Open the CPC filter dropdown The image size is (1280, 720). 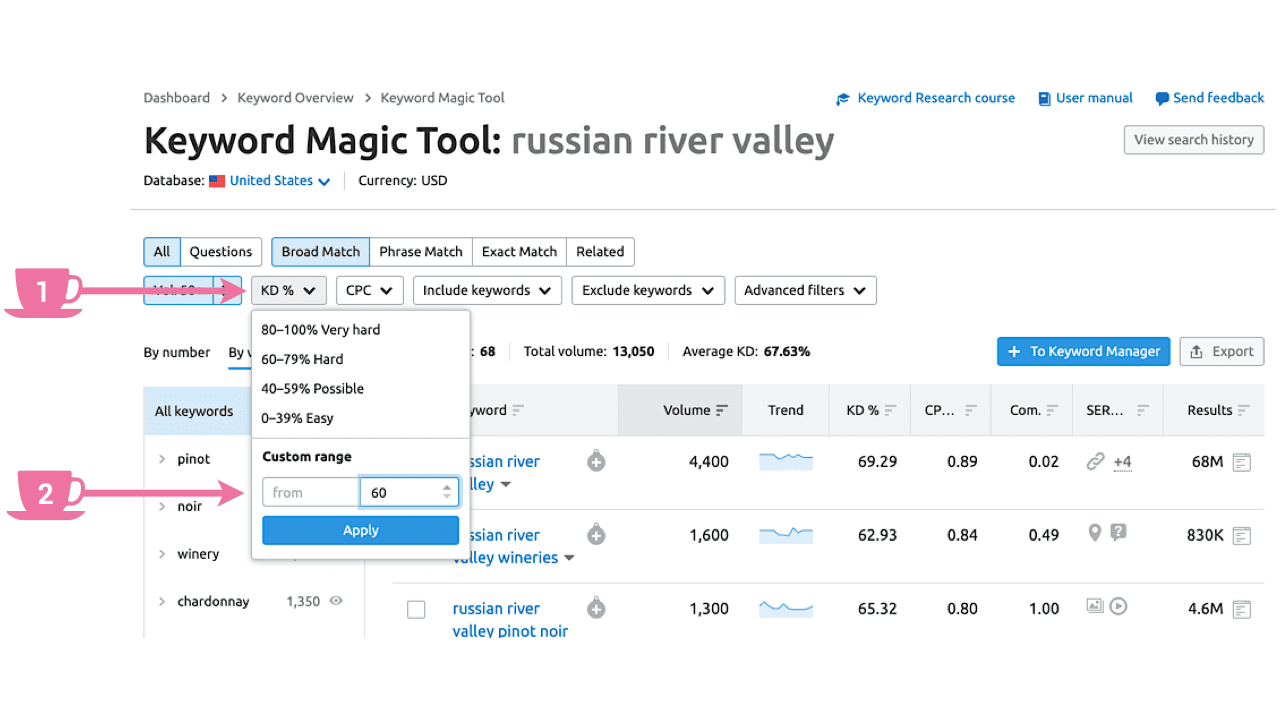[x=369, y=290]
